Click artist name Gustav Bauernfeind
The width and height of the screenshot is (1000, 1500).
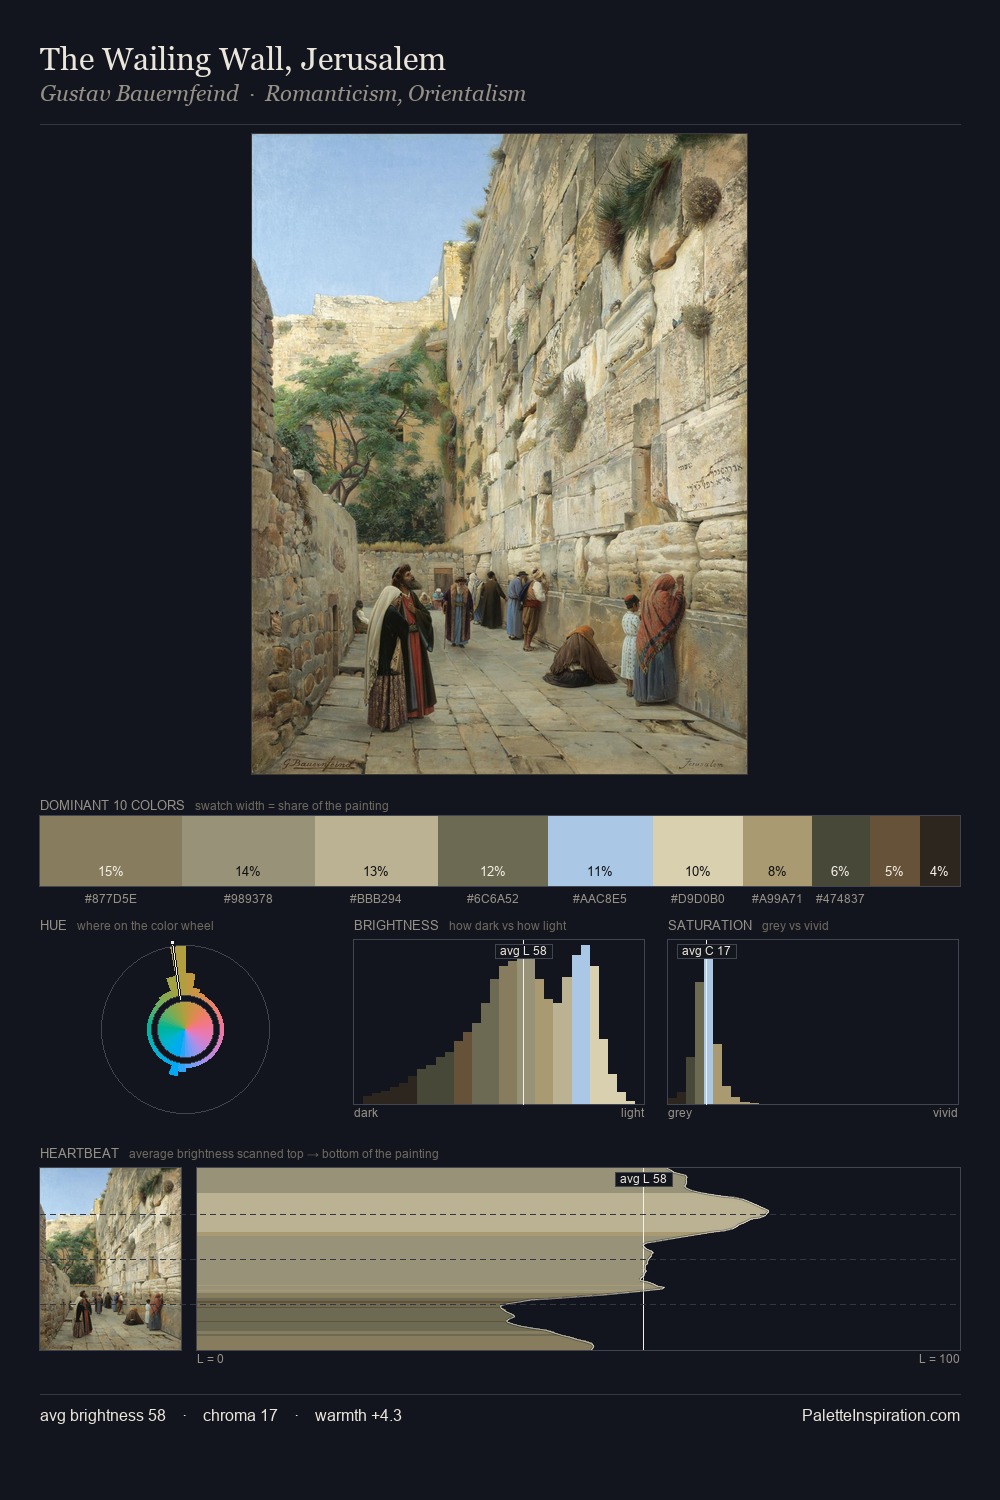139,94
